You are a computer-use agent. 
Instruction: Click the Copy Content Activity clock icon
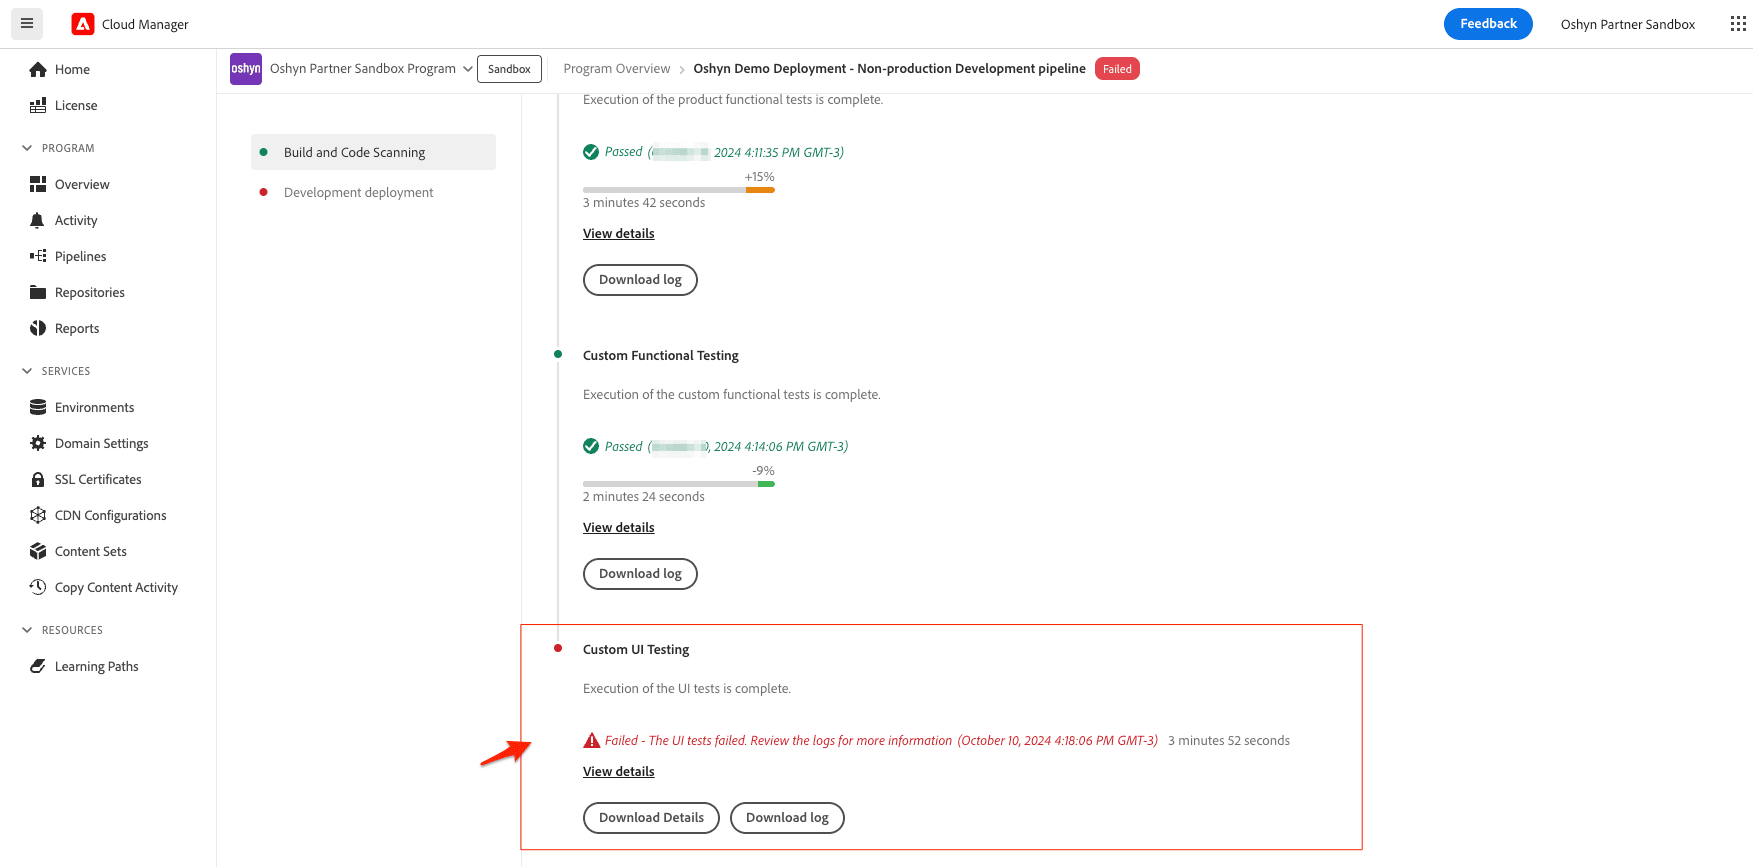click(38, 587)
